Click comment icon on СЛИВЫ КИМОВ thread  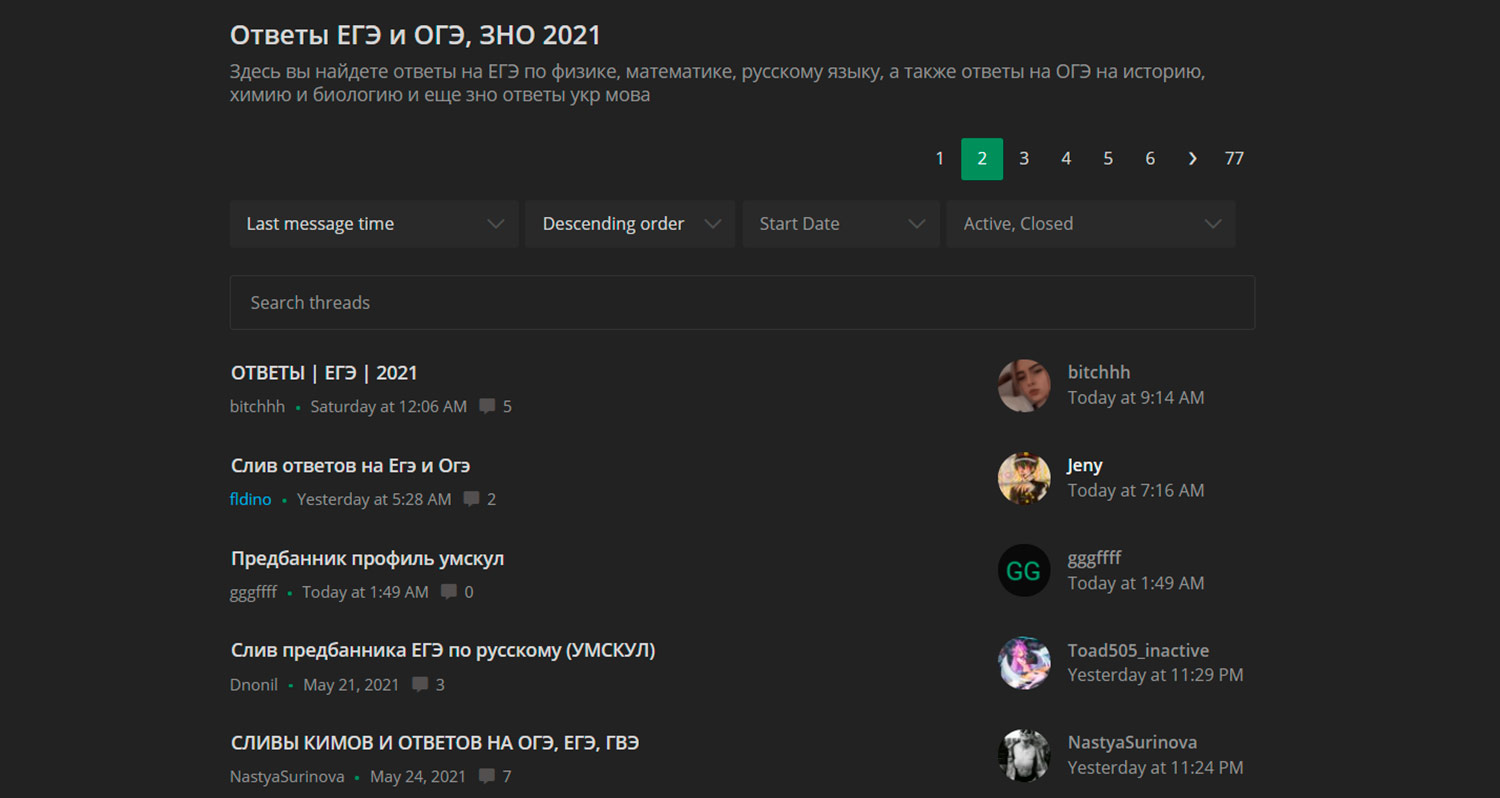coord(487,776)
